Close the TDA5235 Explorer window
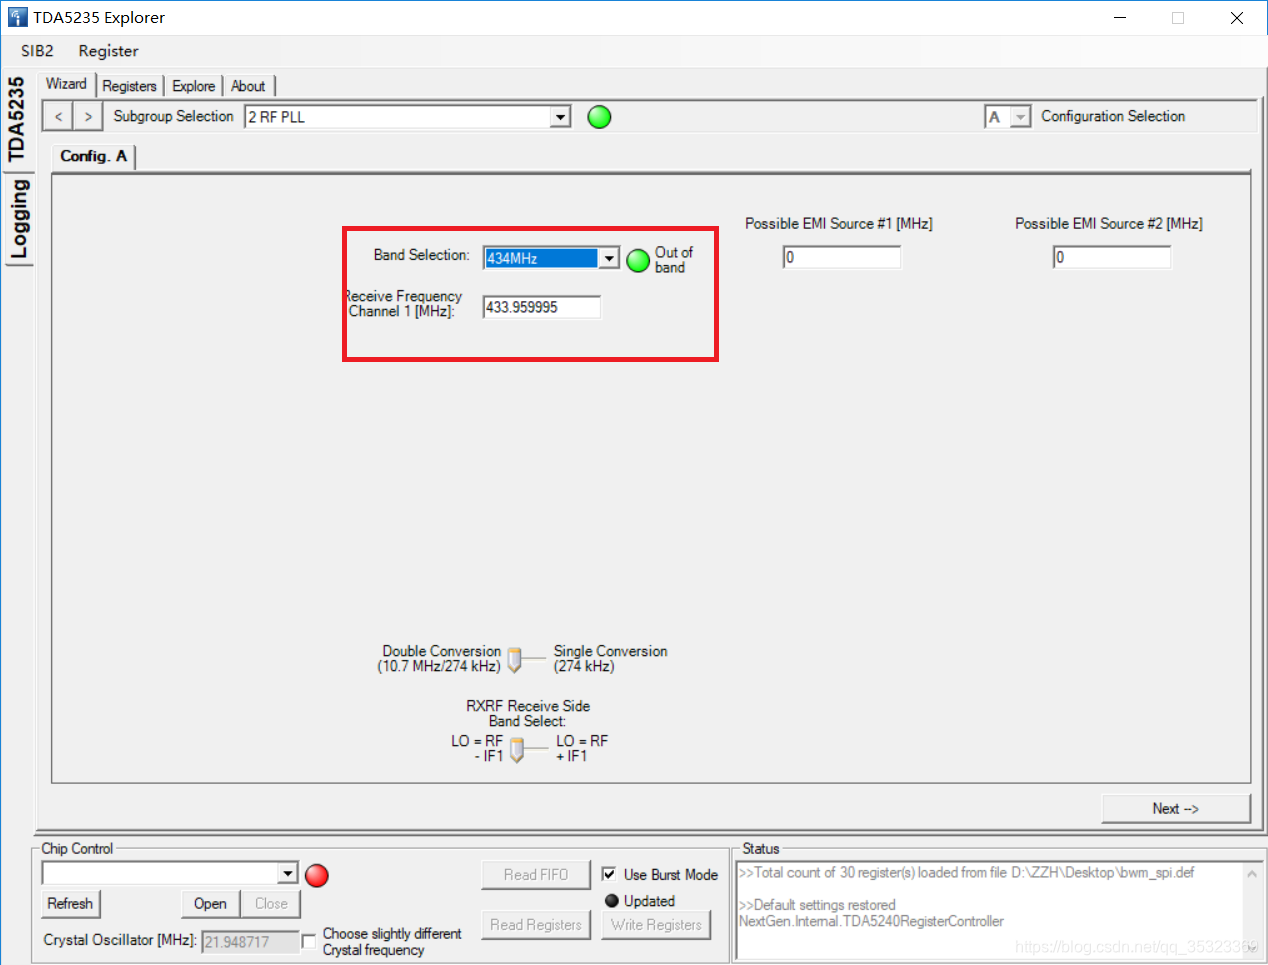This screenshot has width=1268, height=965. [1237, 17]
